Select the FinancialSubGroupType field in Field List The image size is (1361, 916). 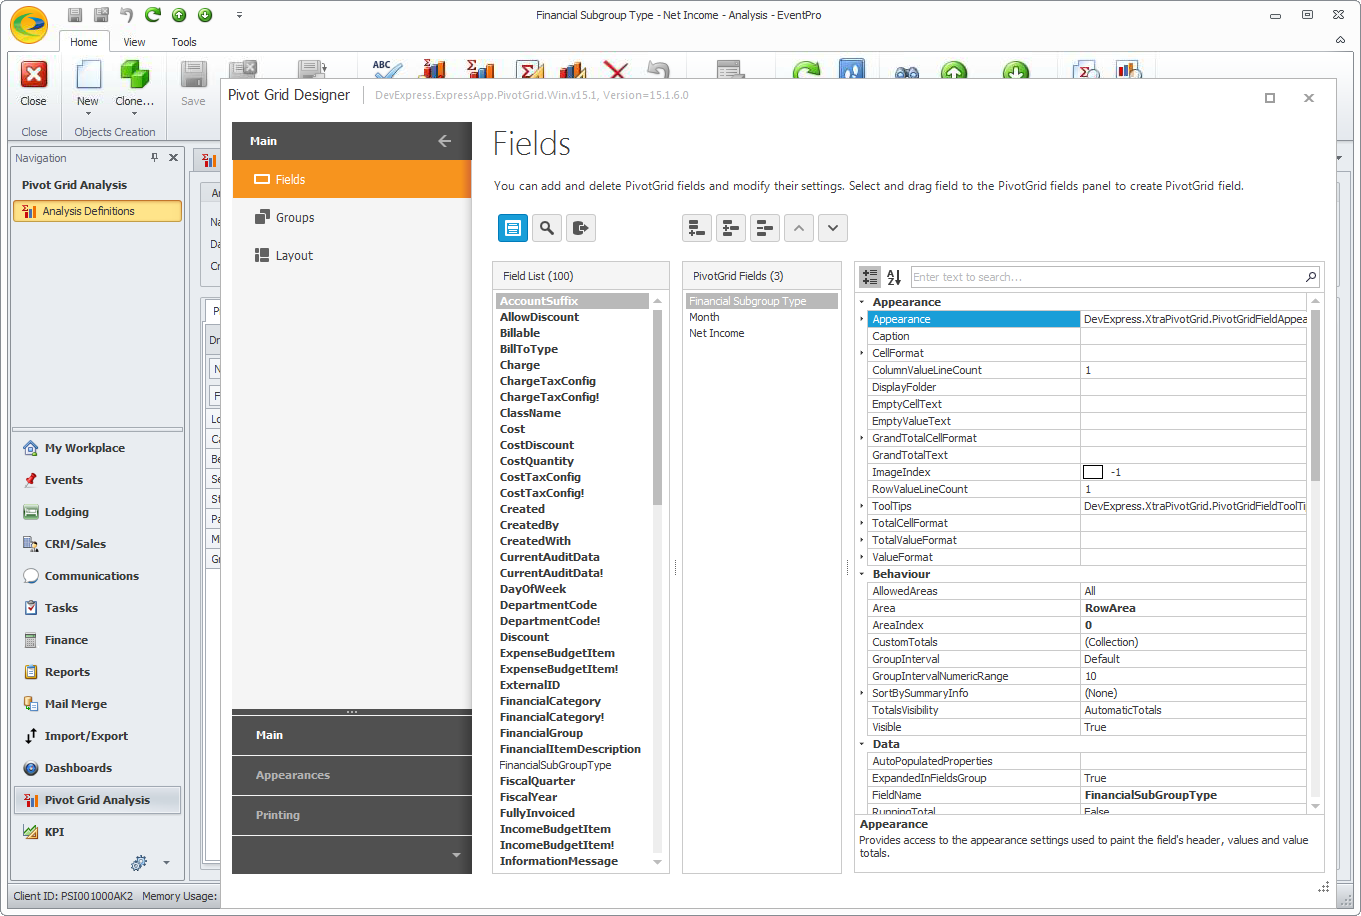coord(556,765)
